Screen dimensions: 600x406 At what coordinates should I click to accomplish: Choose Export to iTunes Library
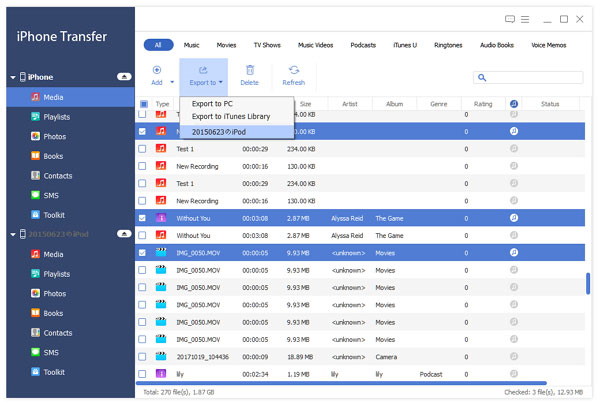231,117
